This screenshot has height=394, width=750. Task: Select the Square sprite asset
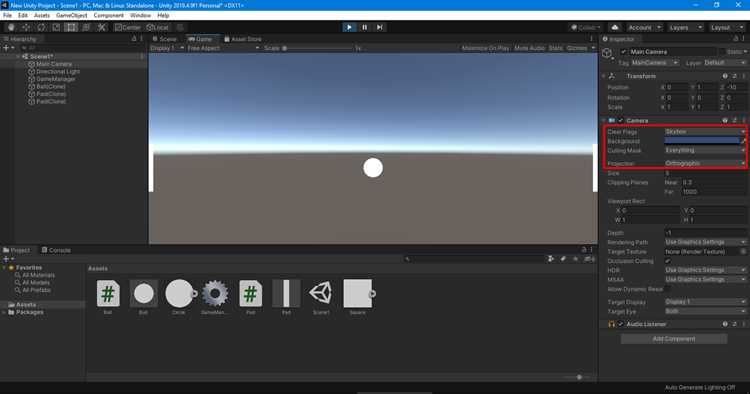click(357, 294)
